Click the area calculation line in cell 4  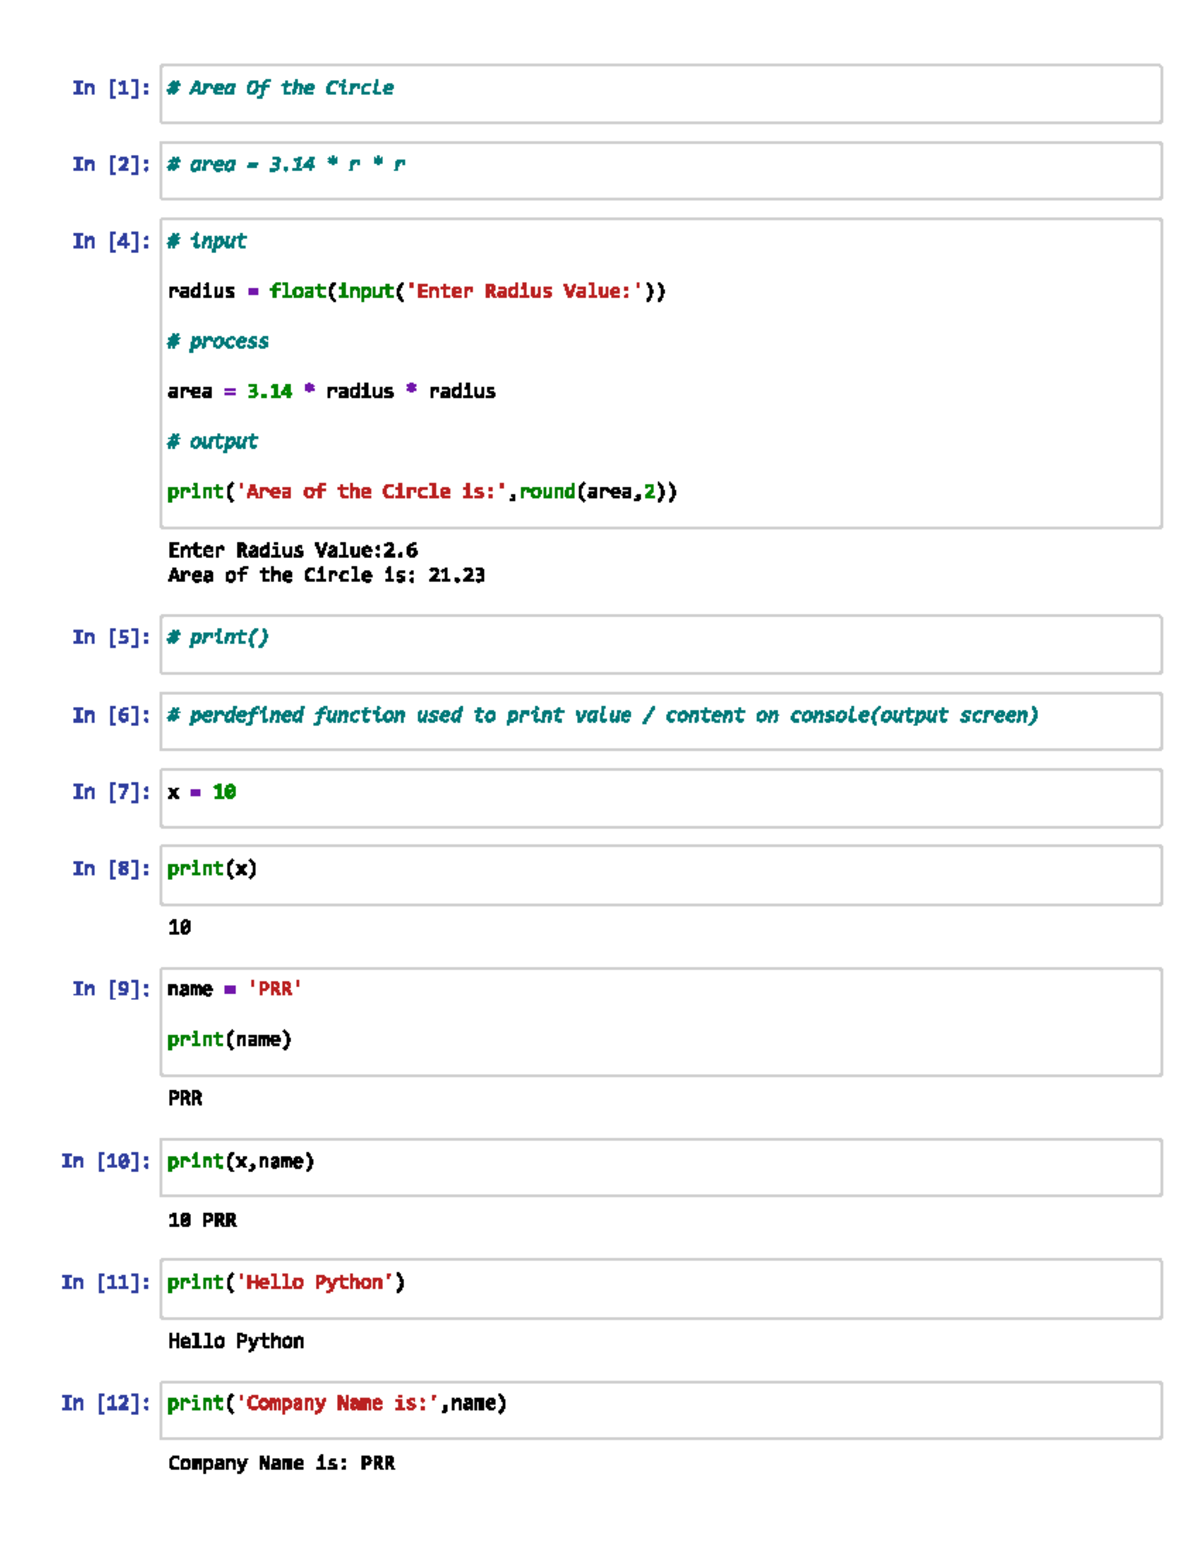(x=332, y=391)
